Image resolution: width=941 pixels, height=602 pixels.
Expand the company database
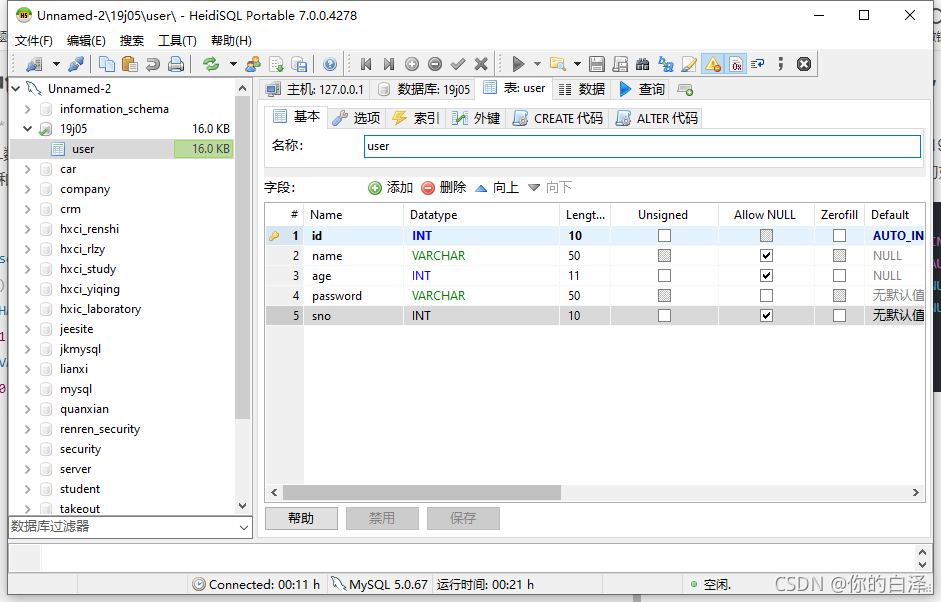coord(28,189)
